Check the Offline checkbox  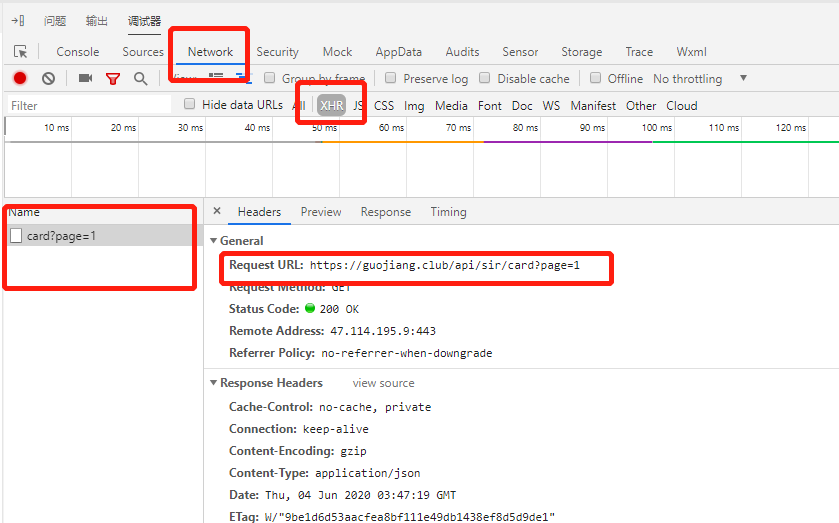595,78
